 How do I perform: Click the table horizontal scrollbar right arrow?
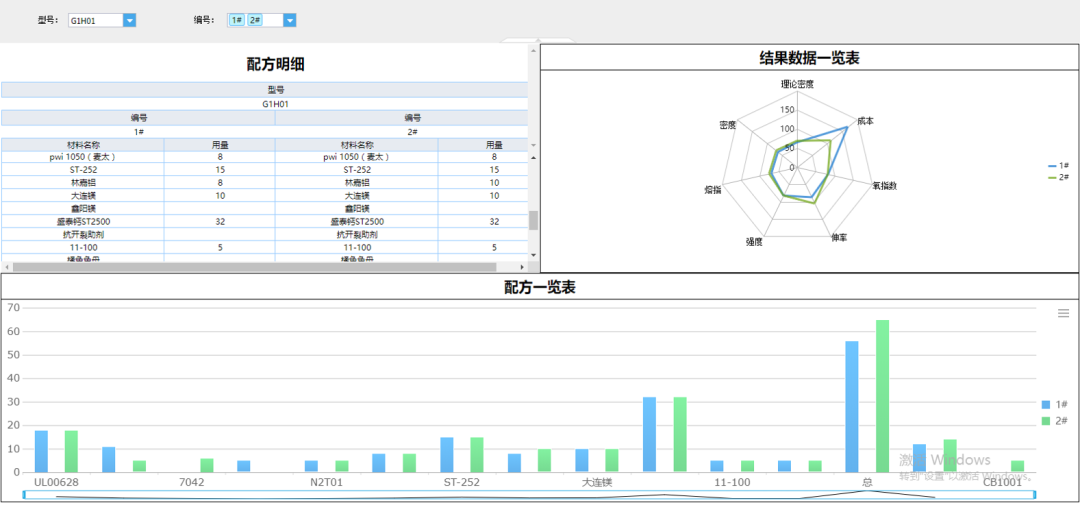click(521, 267)
